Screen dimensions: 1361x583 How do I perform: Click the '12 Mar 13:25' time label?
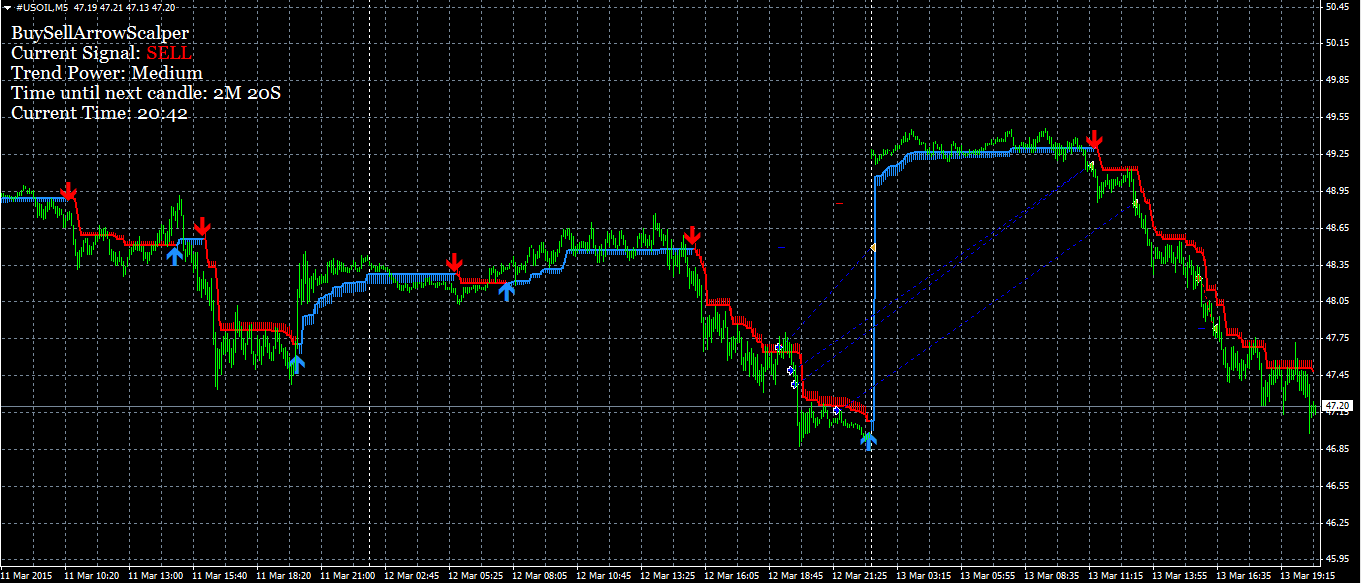668,576
